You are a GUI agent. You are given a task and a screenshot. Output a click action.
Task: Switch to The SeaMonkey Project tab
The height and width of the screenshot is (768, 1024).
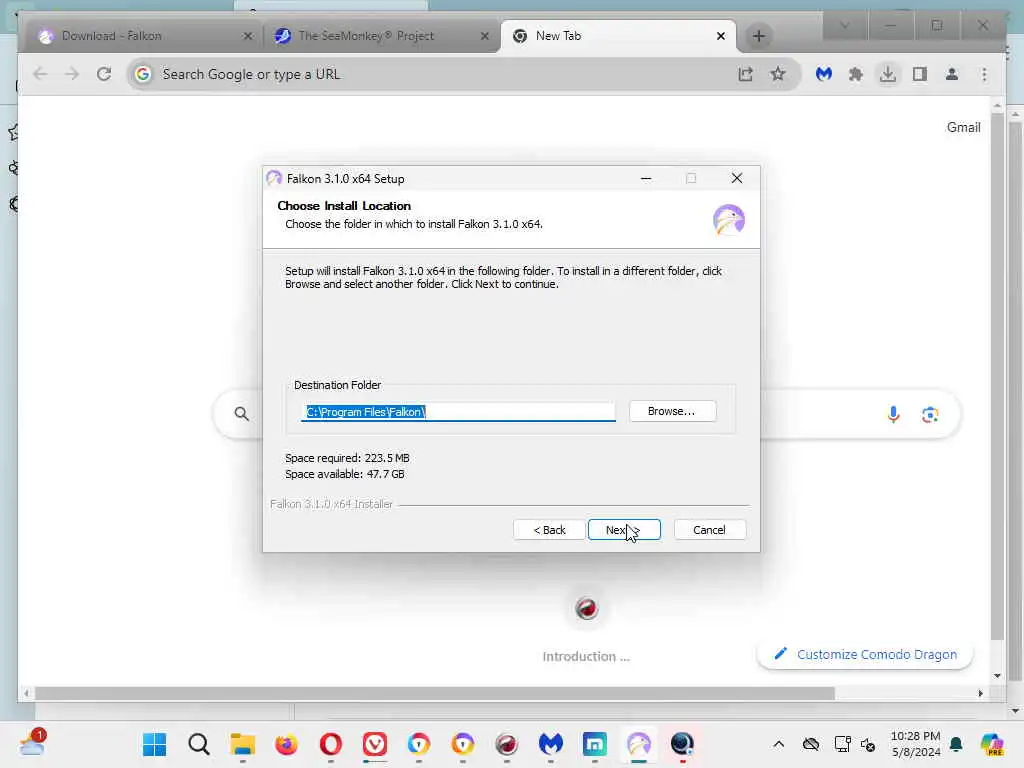(x=382, y=36)
